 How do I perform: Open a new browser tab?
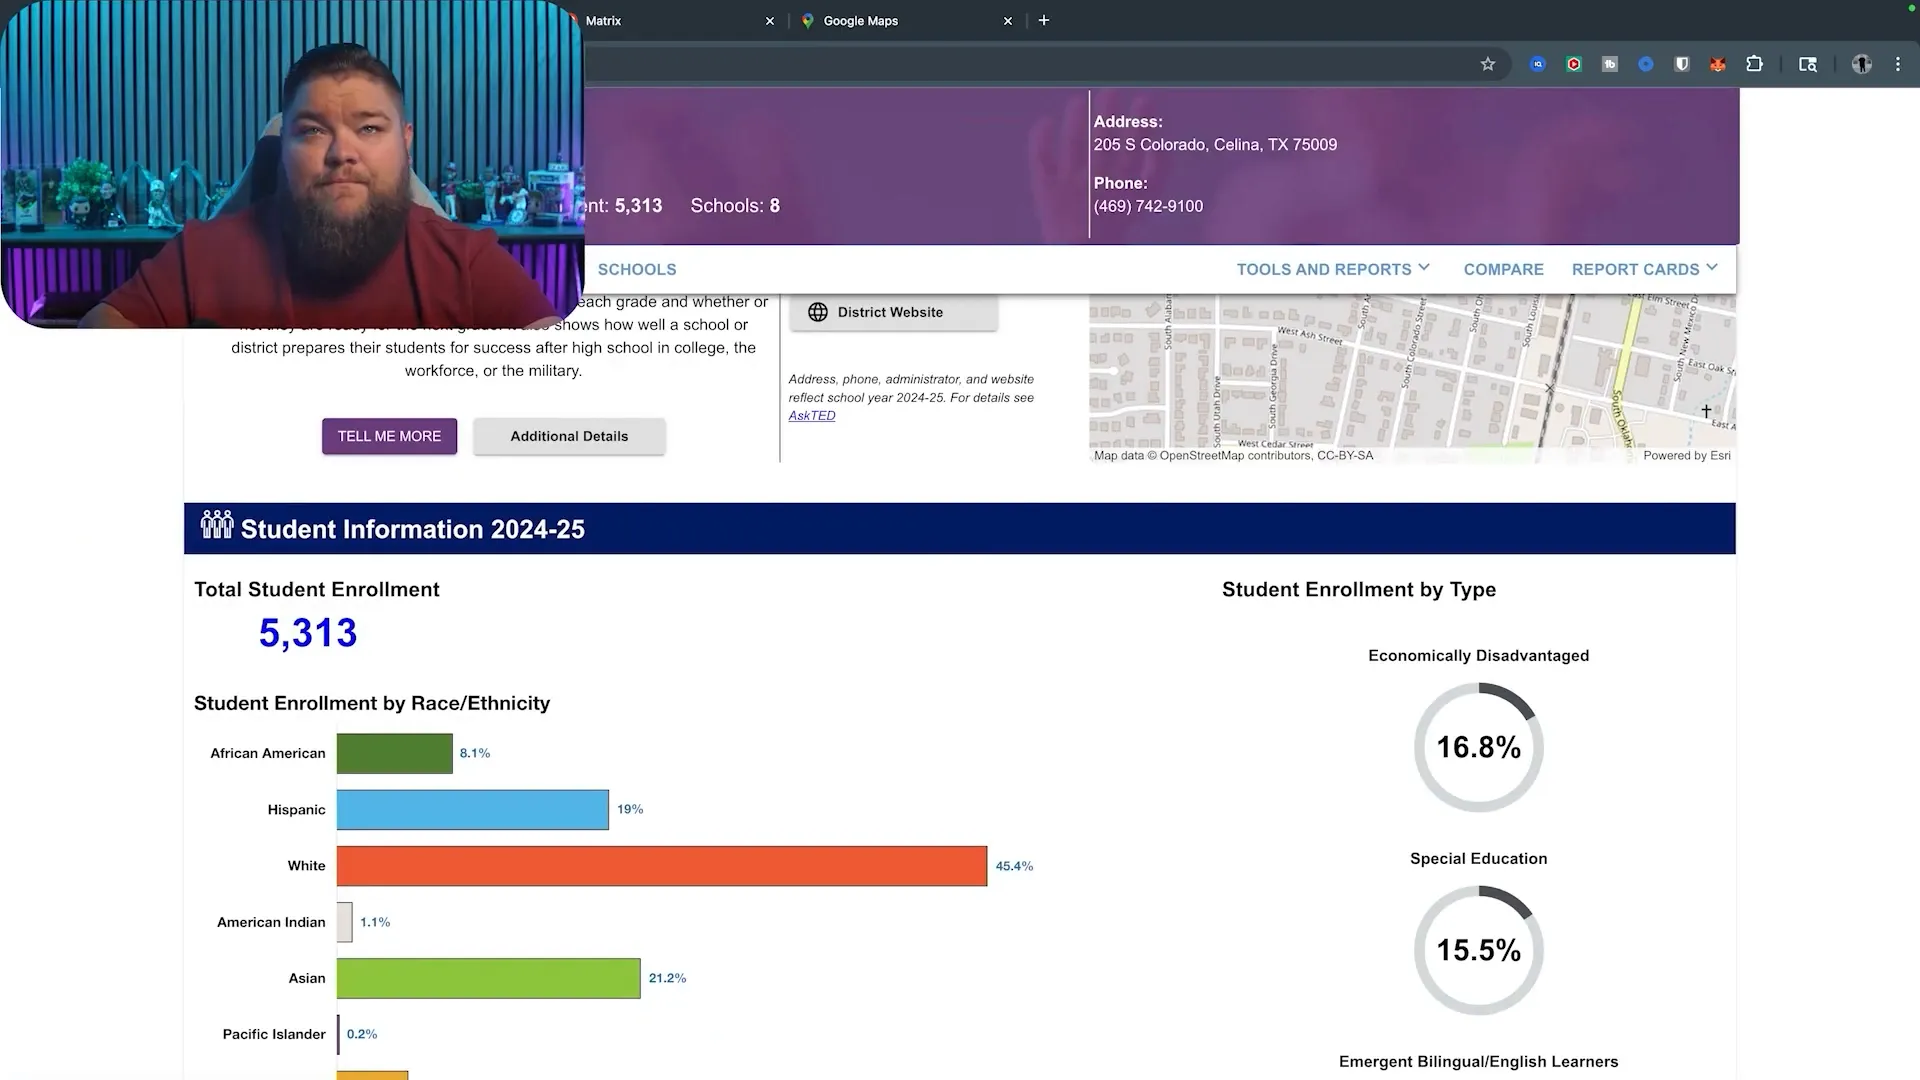coord(1043,20)
